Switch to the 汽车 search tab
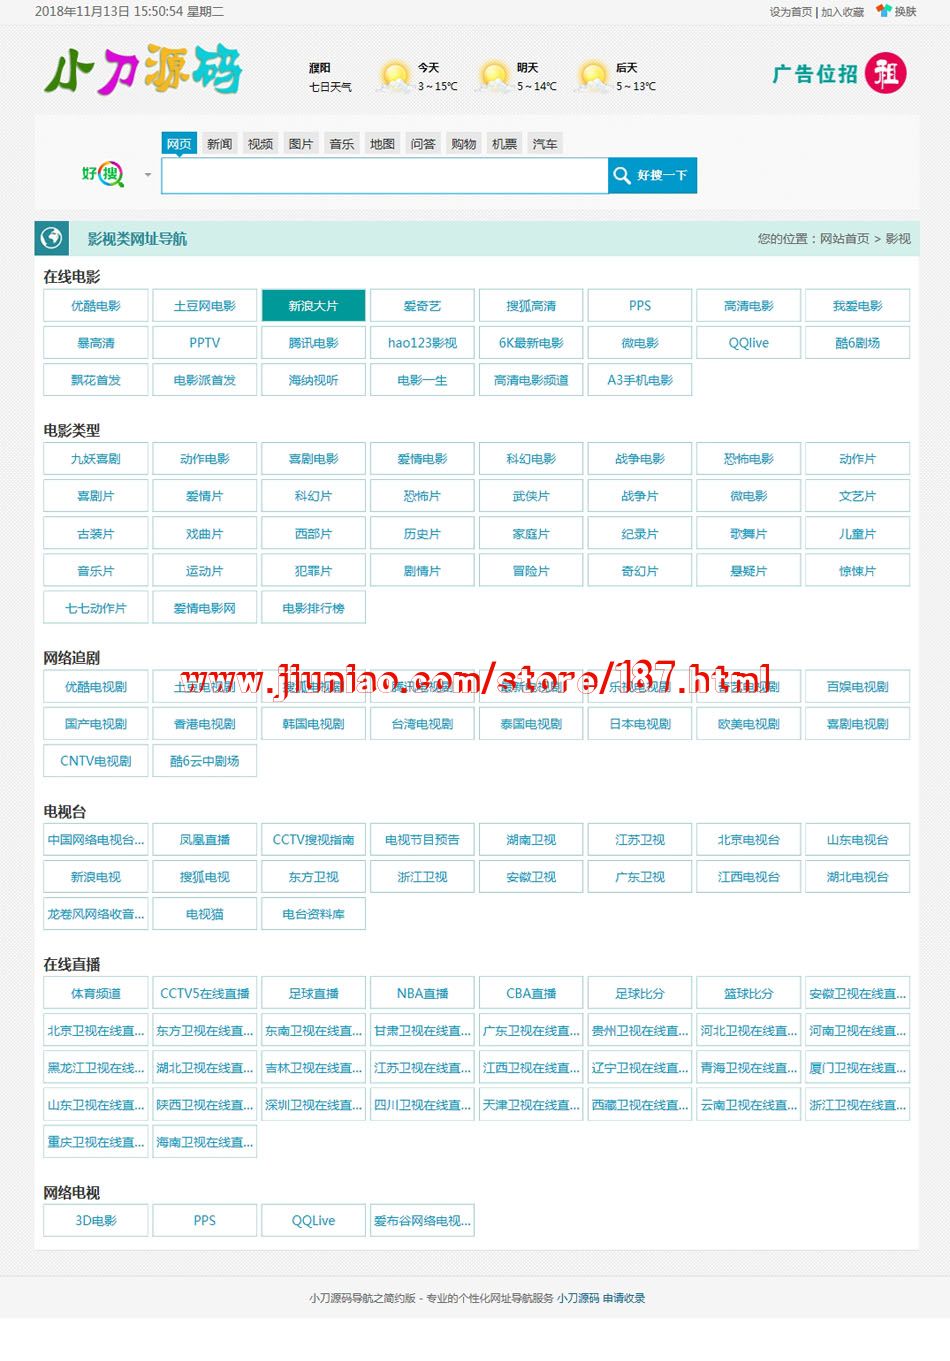The width and height of the screenshot is (950, 1361). (x=545, y=144)
